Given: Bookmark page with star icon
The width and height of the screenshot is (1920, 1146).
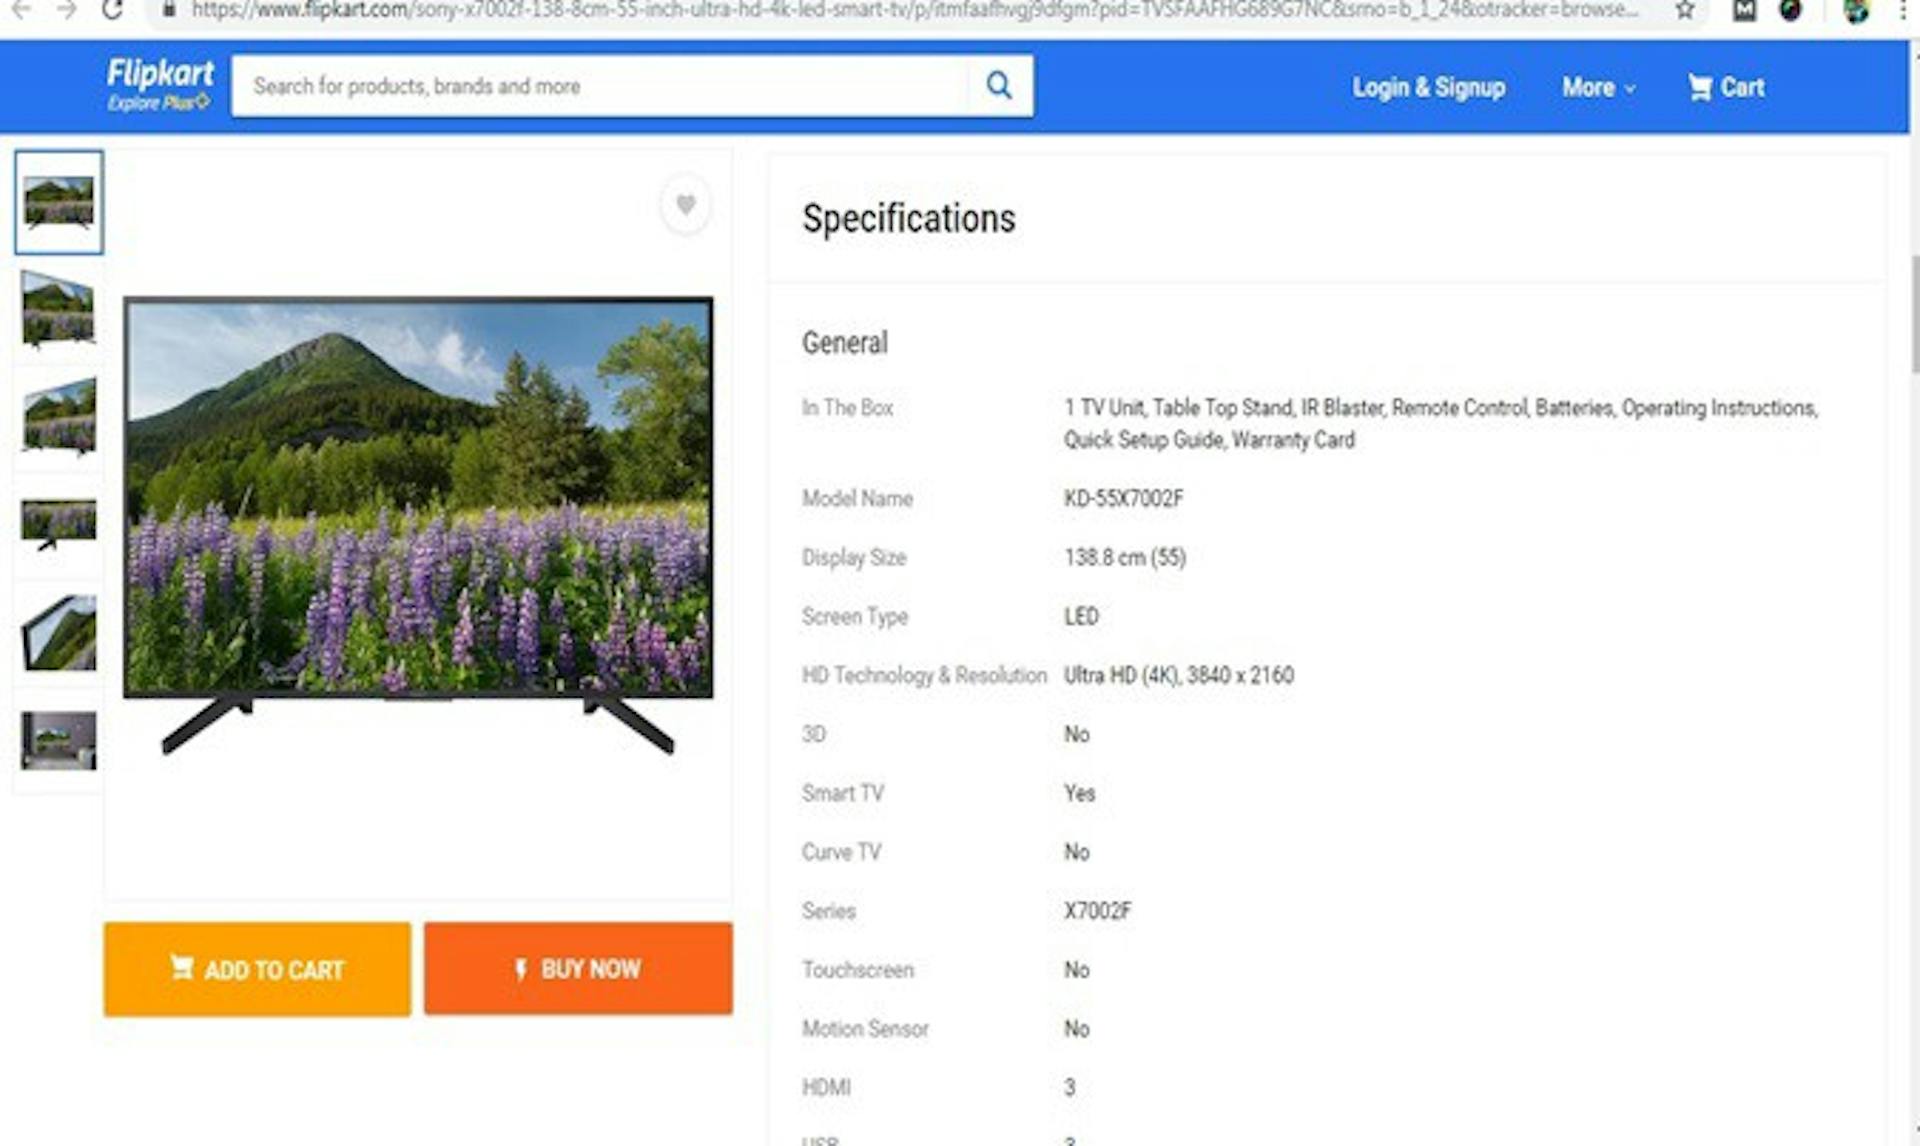Looking at the screenshot, I should (1685, 11).
